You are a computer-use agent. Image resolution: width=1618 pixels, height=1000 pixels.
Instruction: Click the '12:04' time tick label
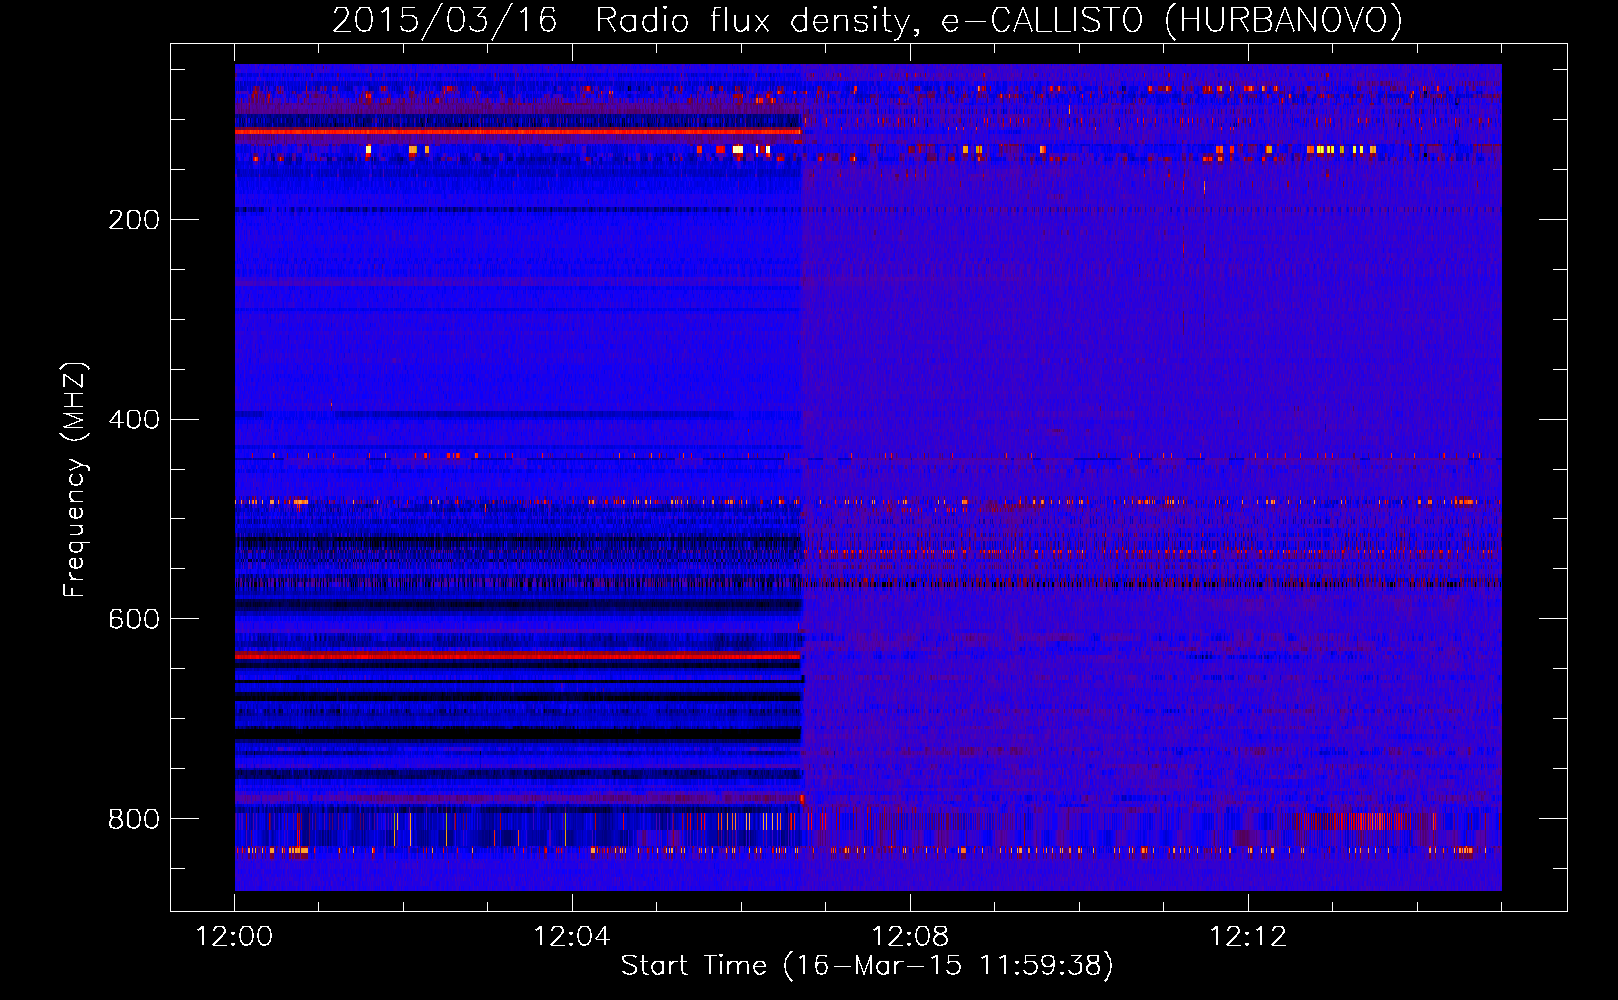(572, 937)
